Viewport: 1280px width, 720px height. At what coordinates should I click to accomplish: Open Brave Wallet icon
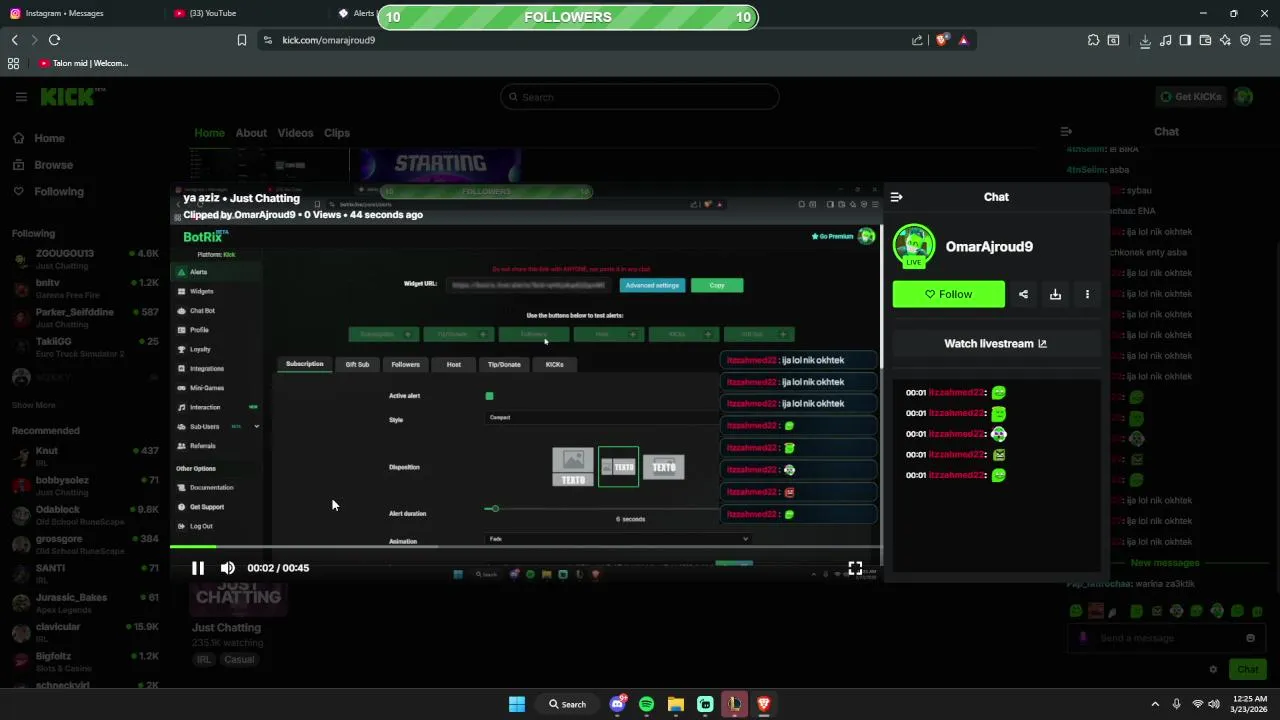coord(1205,40)
